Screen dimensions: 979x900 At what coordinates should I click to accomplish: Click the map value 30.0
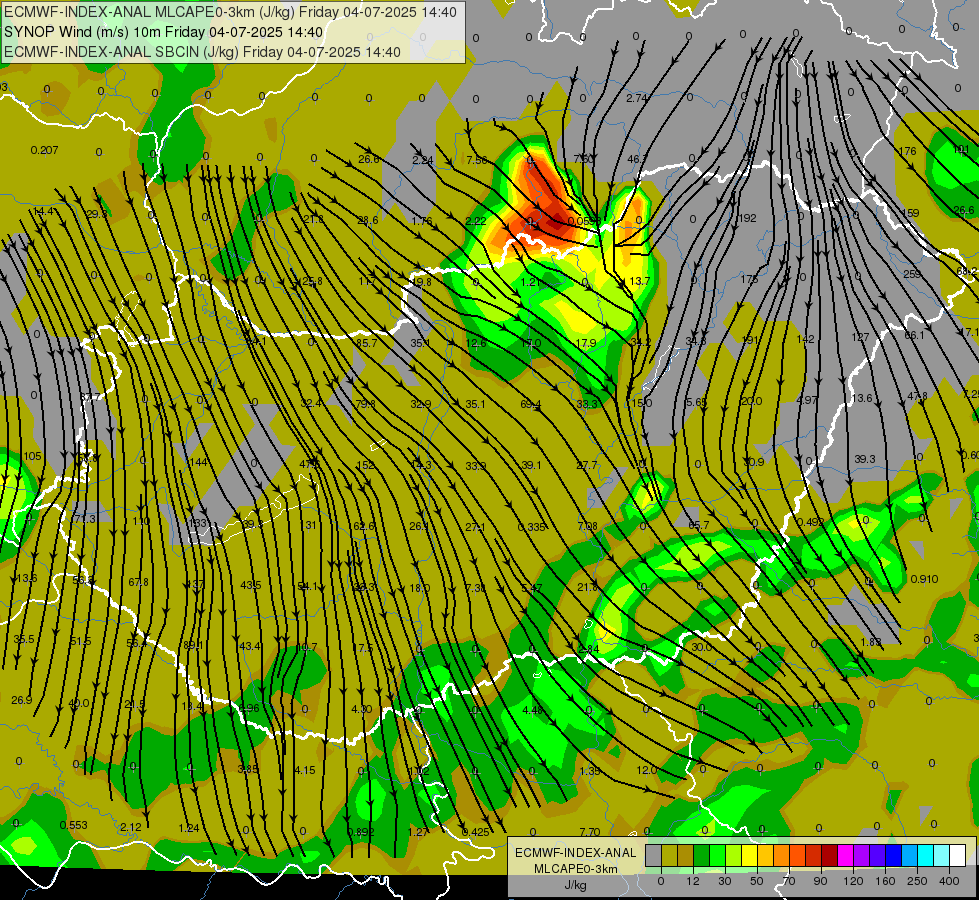click(x=701, y=647)
